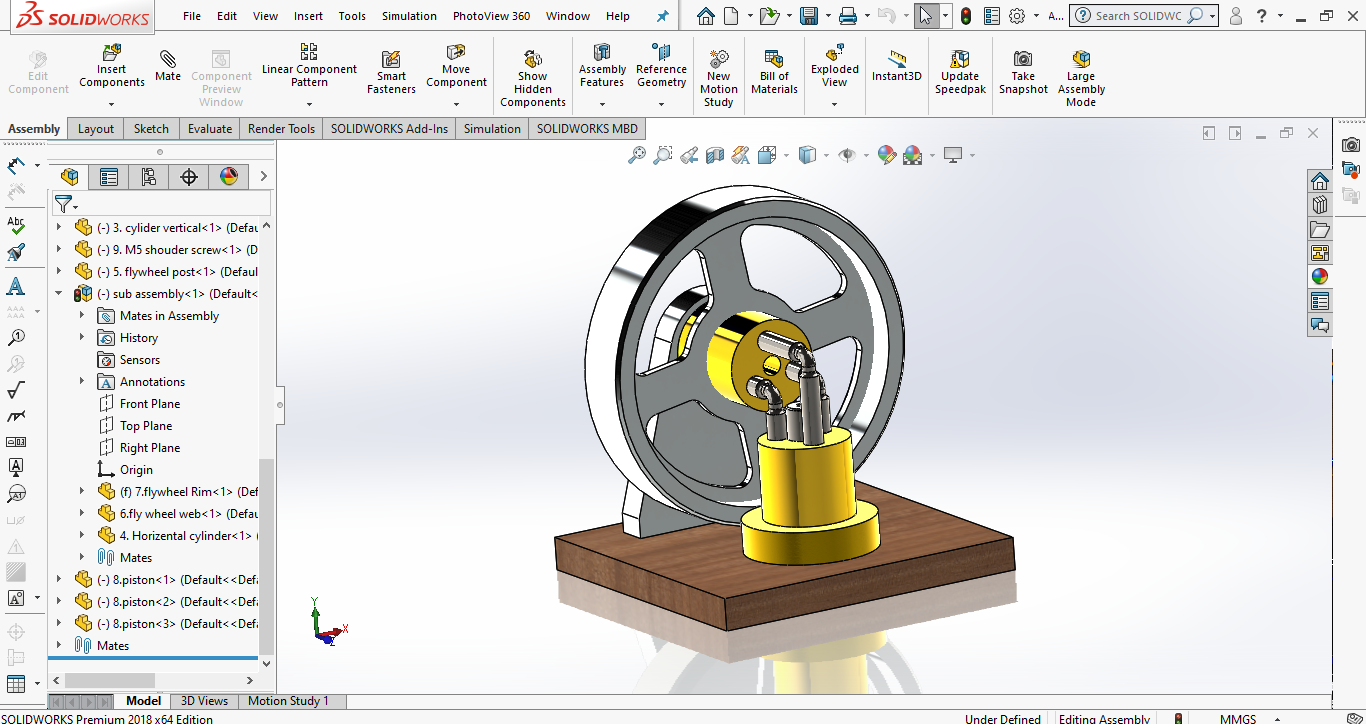Click Show Hidden Components
Image resolution: width=1366 pixels, height=724 pixels.
pyautogui.click(x=533, y=78)
